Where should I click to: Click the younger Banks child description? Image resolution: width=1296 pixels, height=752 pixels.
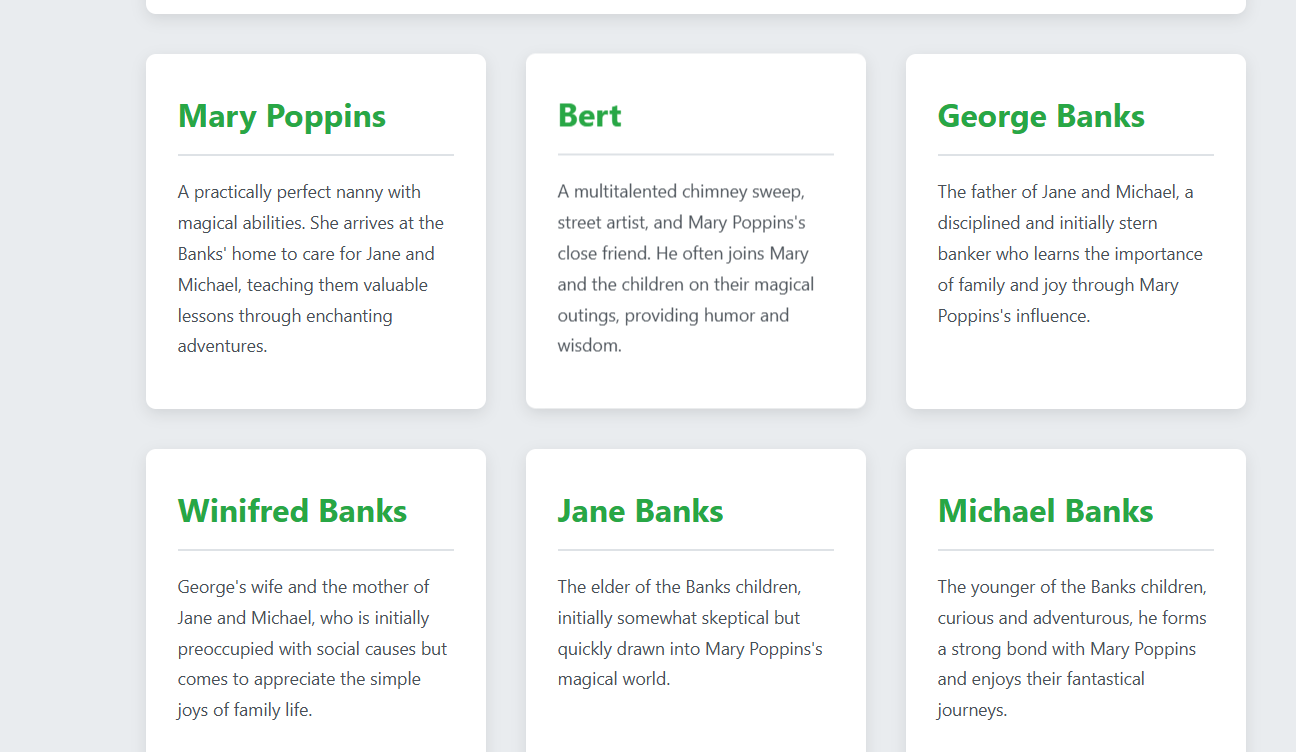[1072, 648]
